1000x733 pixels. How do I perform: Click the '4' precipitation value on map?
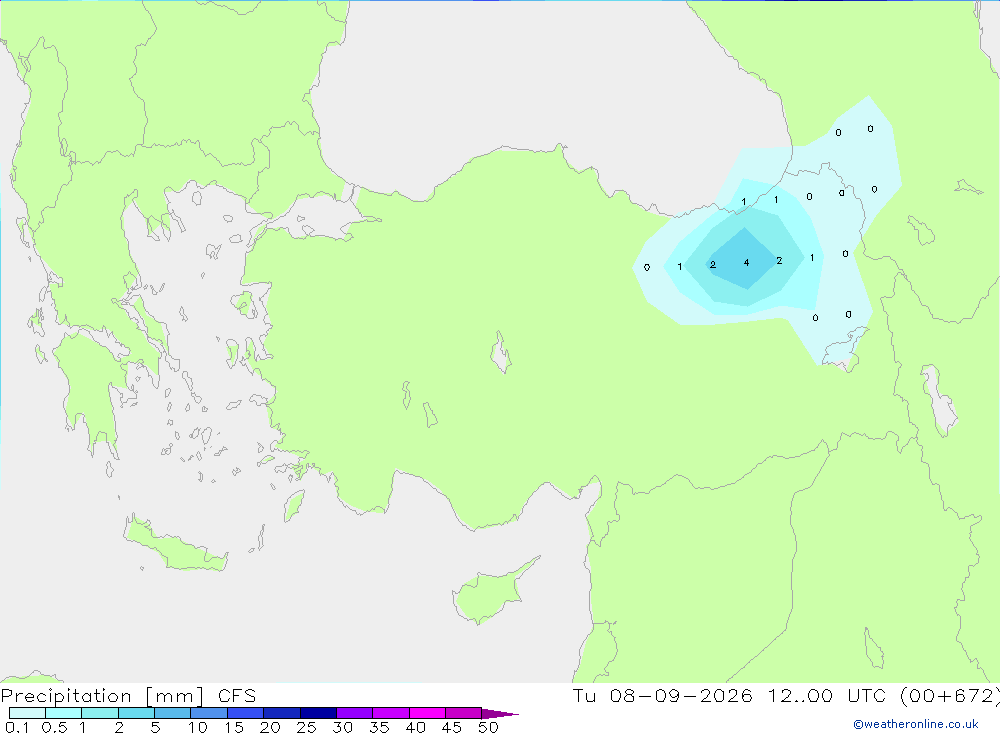coord(746,263)
